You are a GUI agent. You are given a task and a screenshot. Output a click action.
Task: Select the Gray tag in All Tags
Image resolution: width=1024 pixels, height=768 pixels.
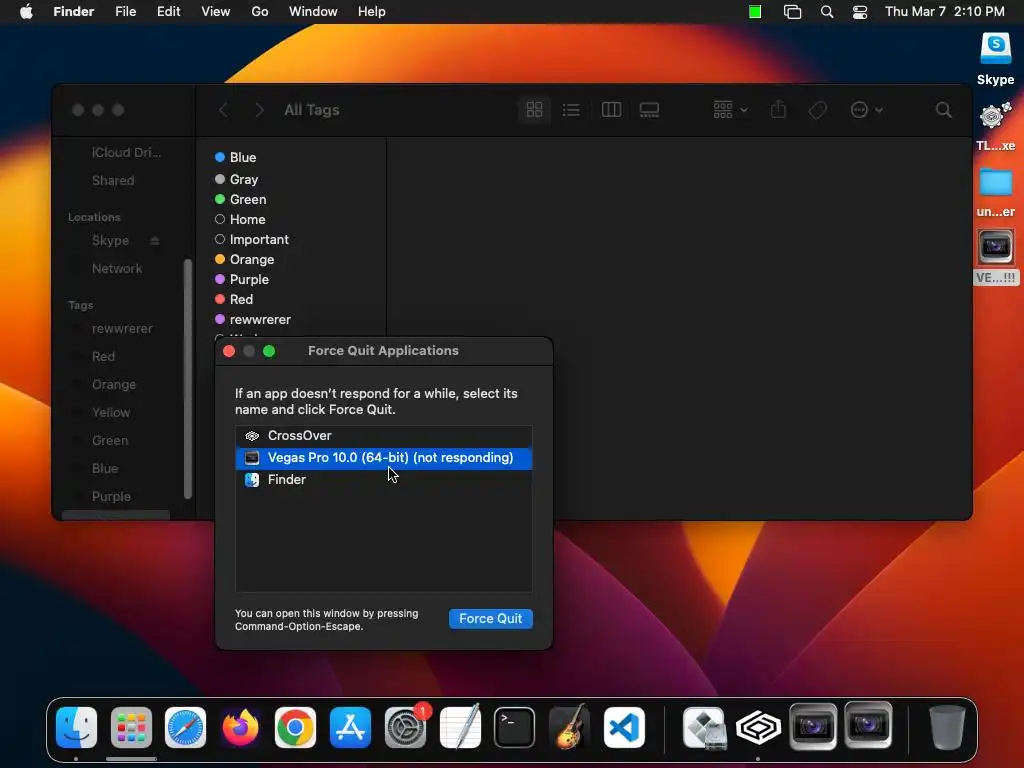(236, 179)
